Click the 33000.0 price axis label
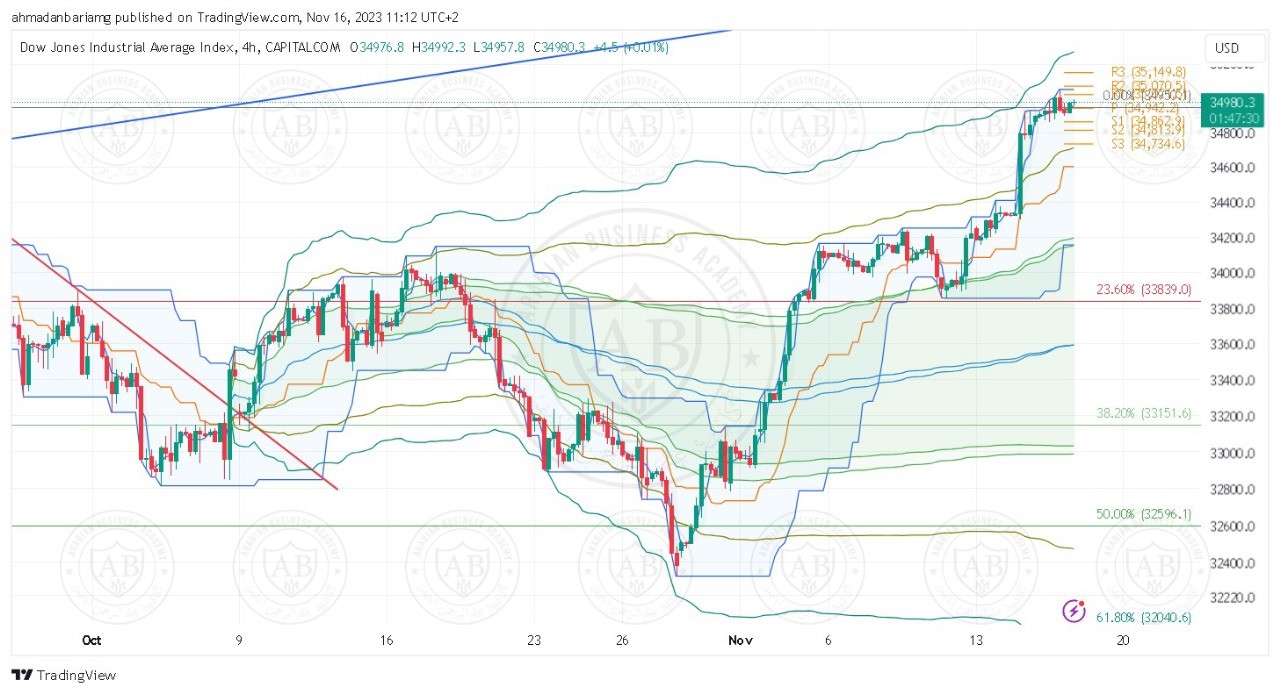Viewport: 1280px width, 694px height. (1232, 453)
